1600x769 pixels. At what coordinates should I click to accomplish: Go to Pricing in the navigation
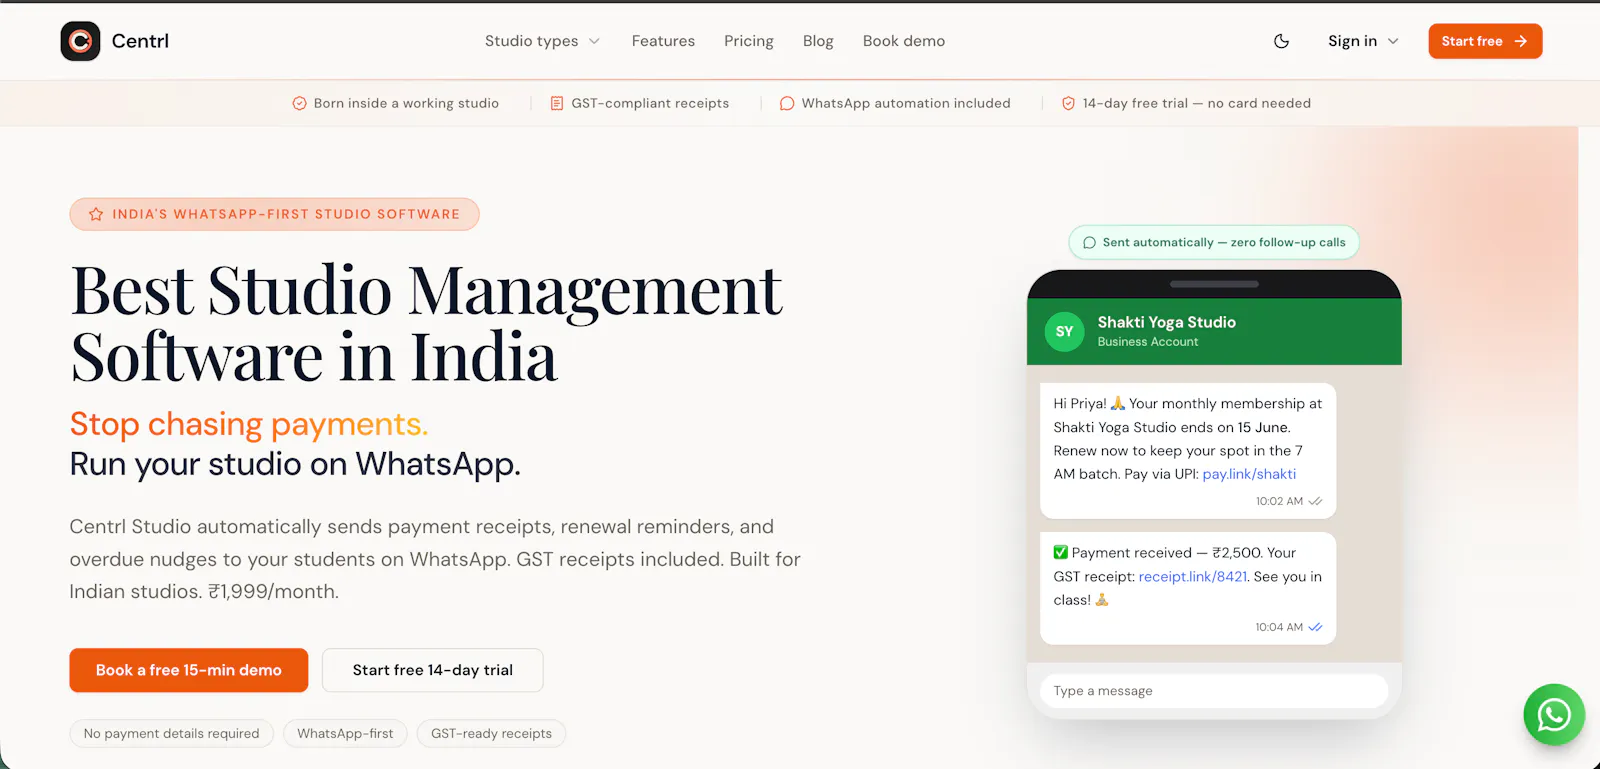pyautogui.click(x=749, y=41)
